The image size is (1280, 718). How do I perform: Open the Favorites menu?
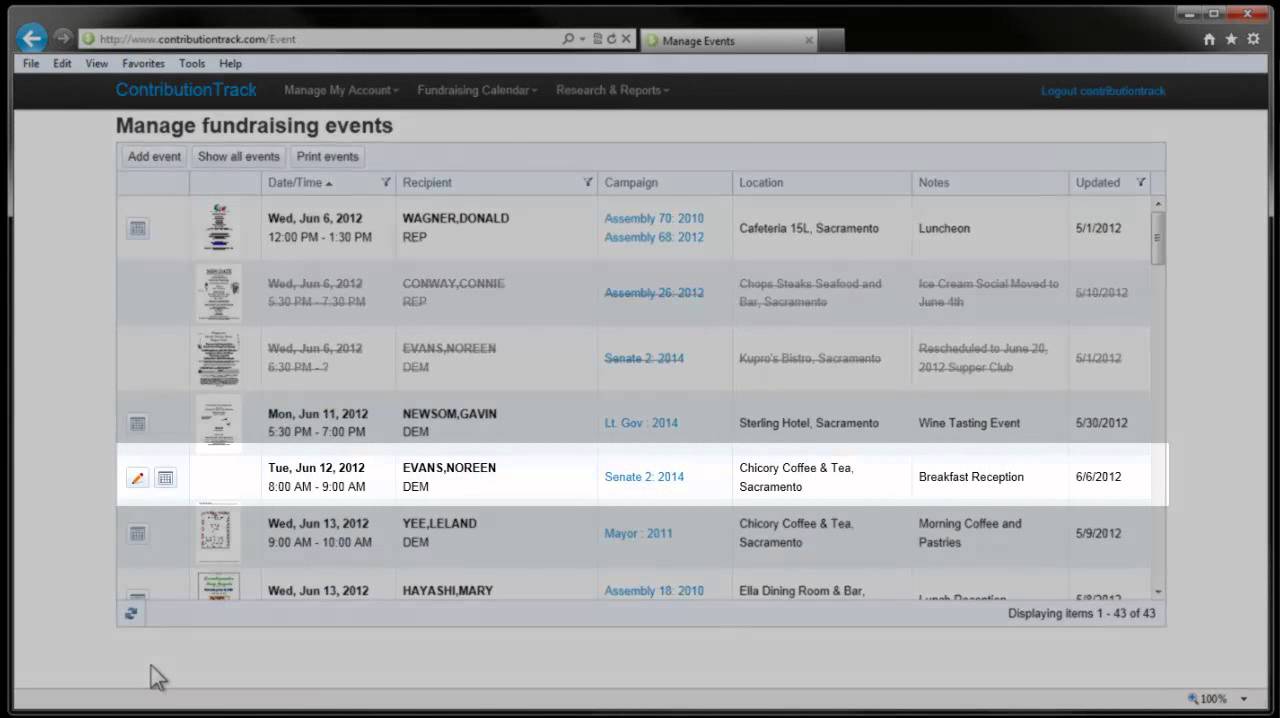click(143, 63)
